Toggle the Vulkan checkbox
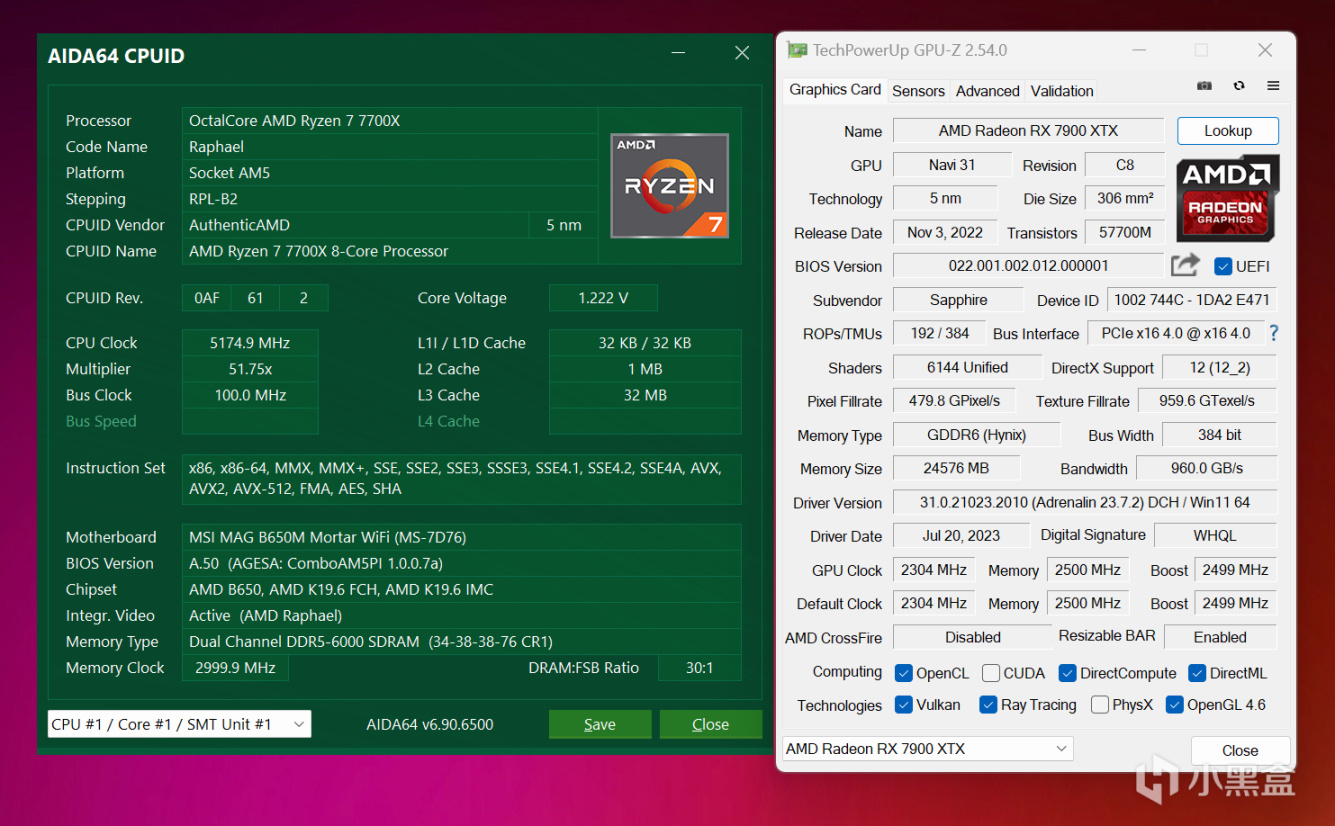This screenshot has height=826, width=1335. [903, 705]
